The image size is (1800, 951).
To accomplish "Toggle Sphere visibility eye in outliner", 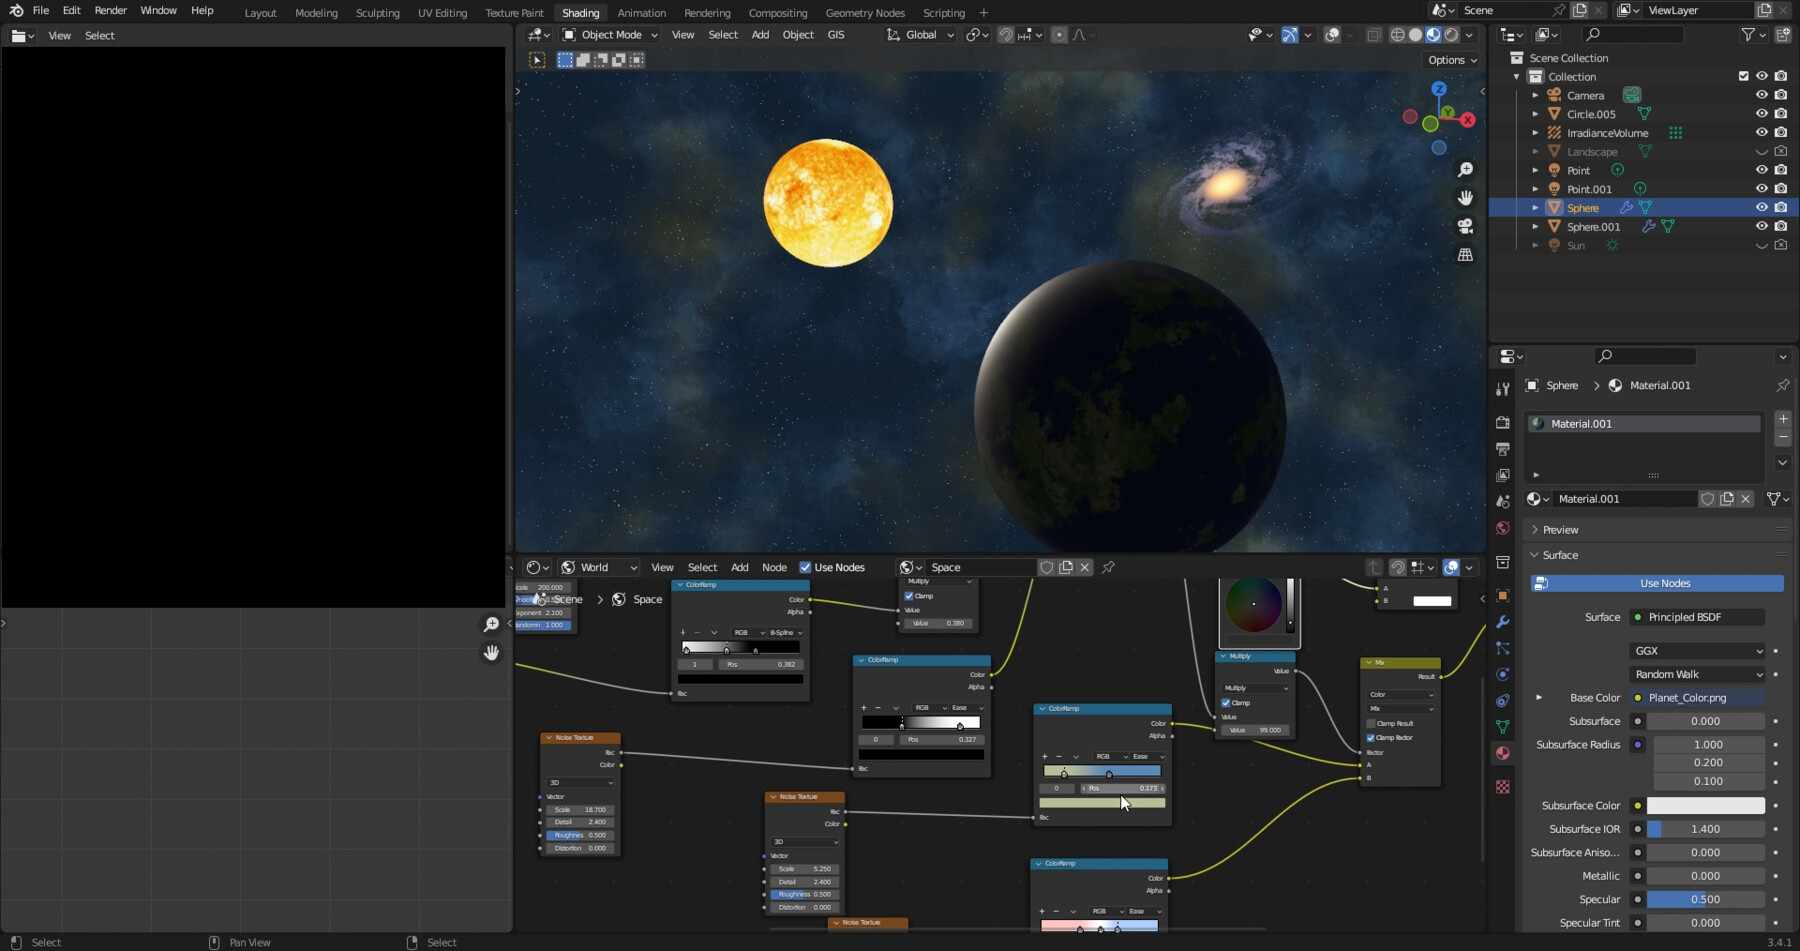I will [x=1762, y=207].
